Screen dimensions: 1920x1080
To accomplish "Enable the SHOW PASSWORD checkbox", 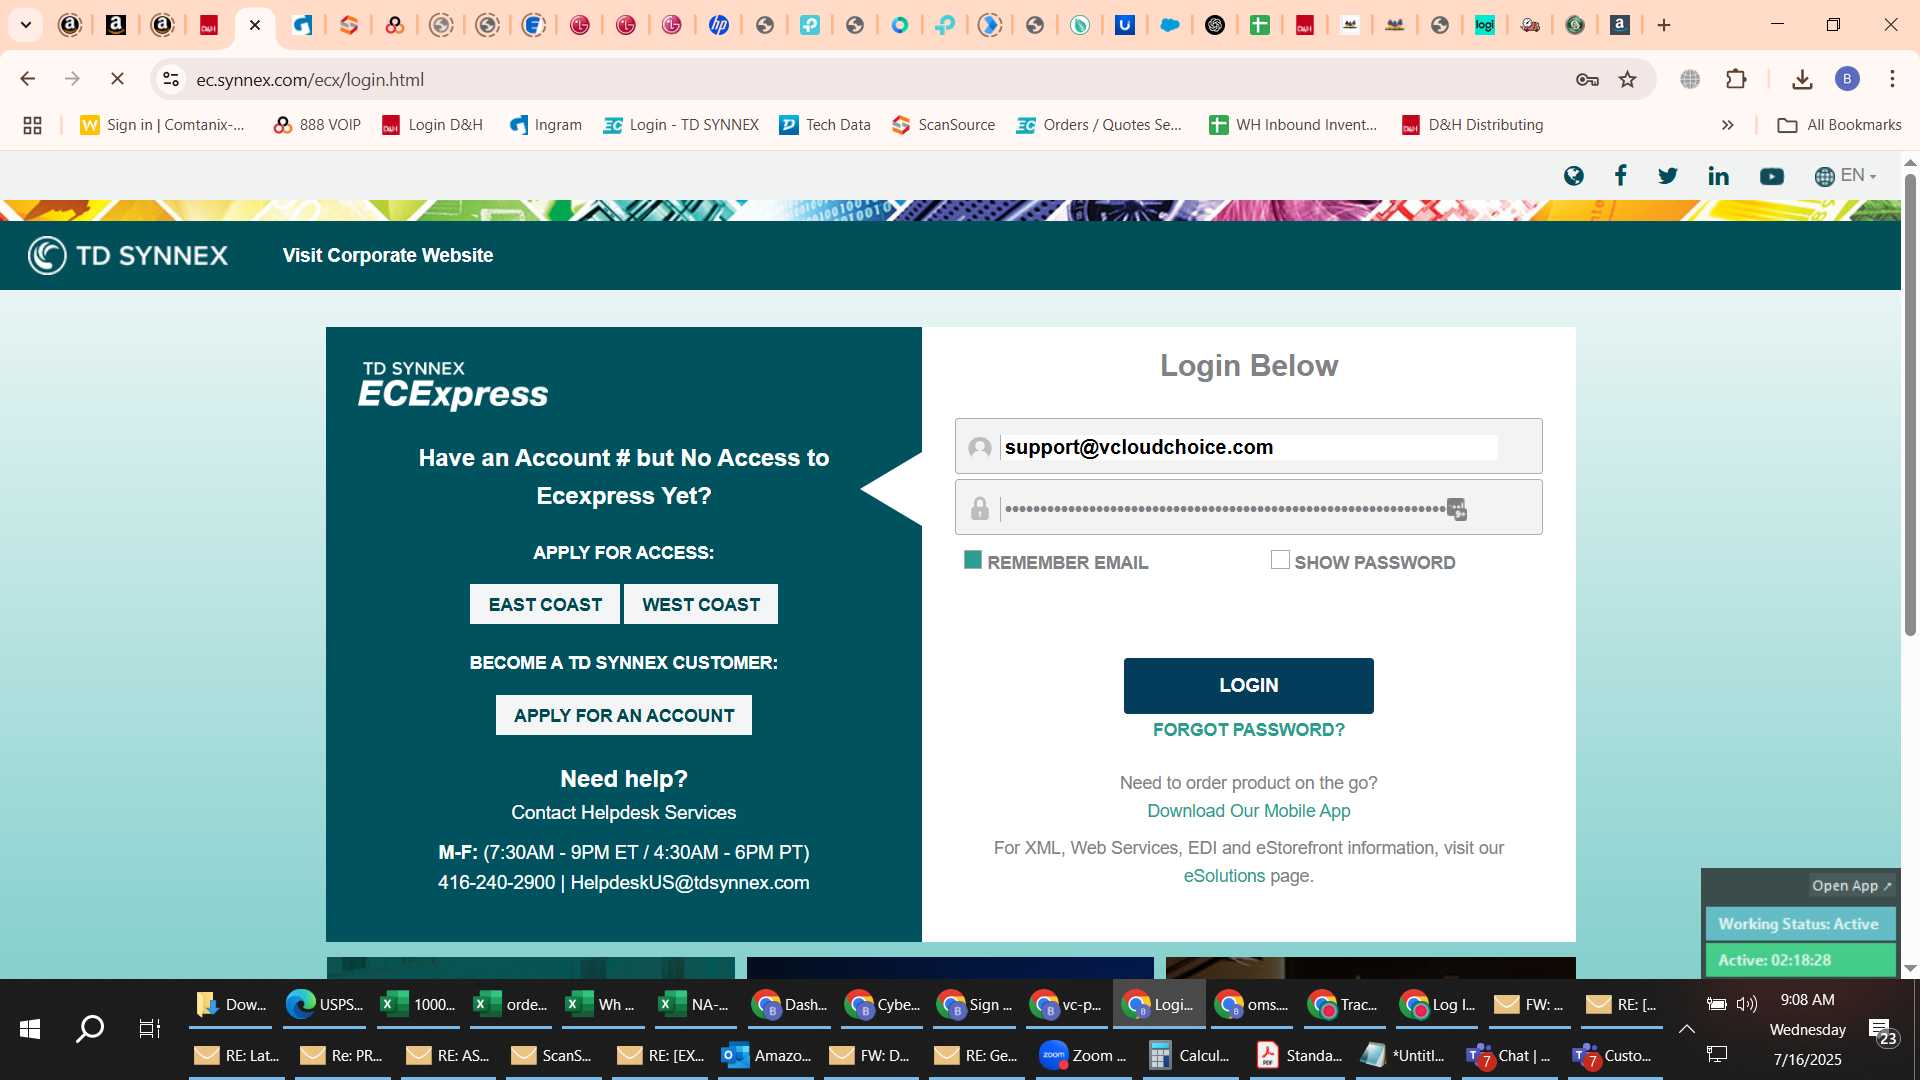I will click(x=1280, y=560).
